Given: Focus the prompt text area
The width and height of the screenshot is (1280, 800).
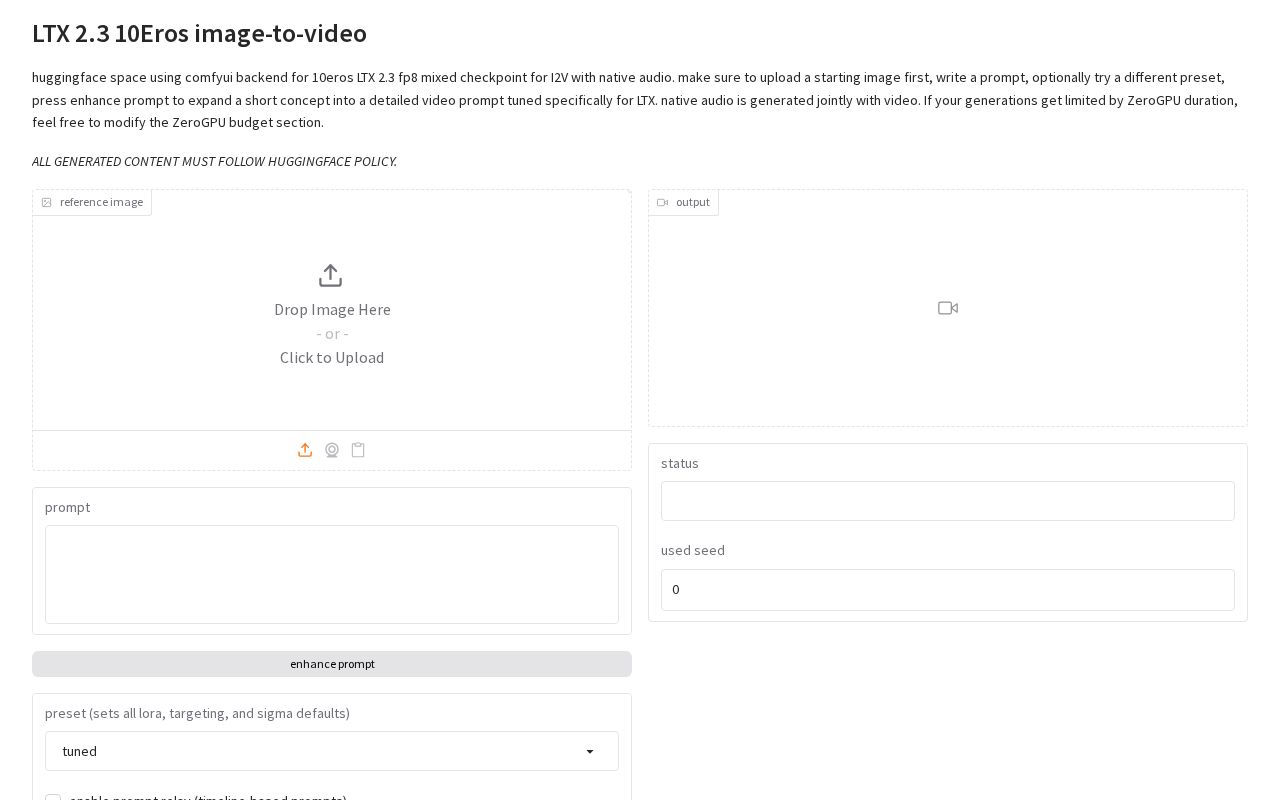Looking at the screenshot, I should [332, 575].
